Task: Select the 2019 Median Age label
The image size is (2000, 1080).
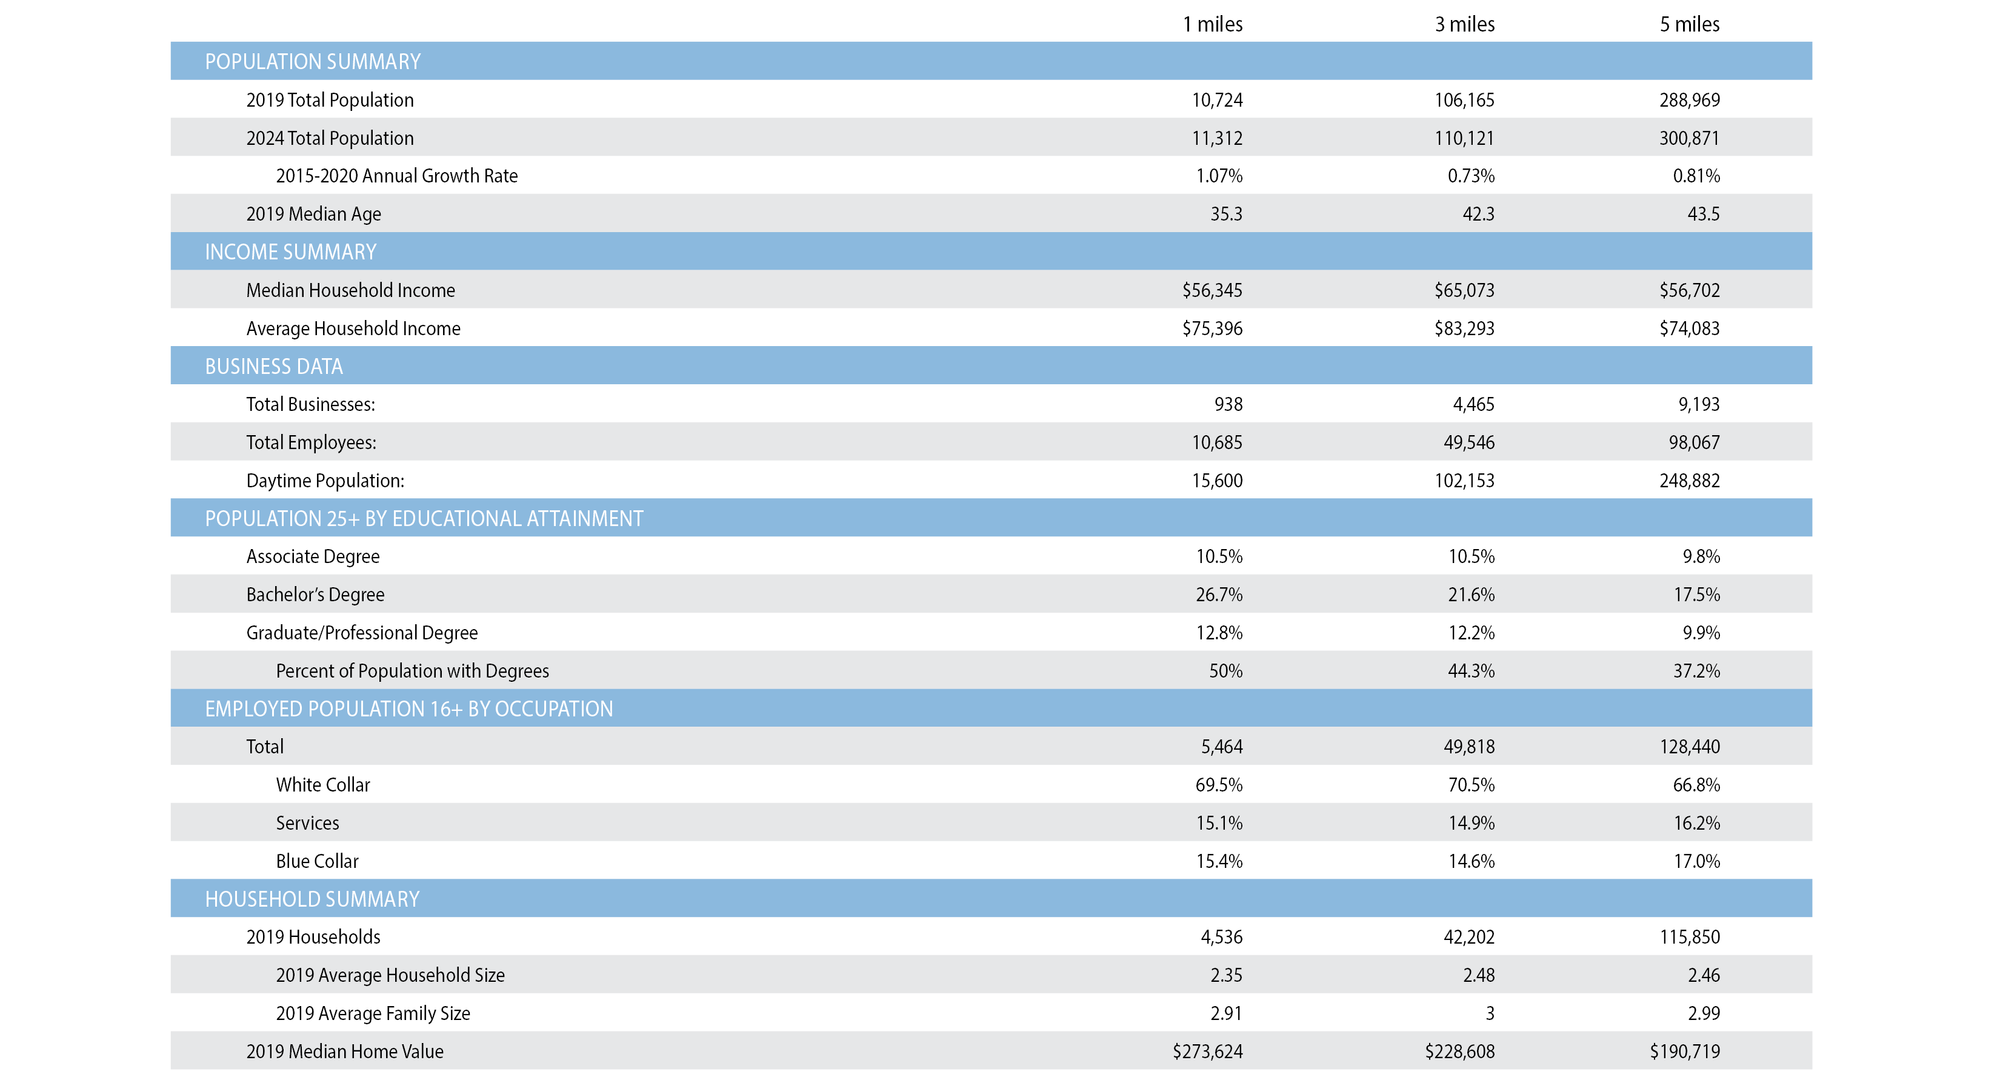Action: pos(313,214)
